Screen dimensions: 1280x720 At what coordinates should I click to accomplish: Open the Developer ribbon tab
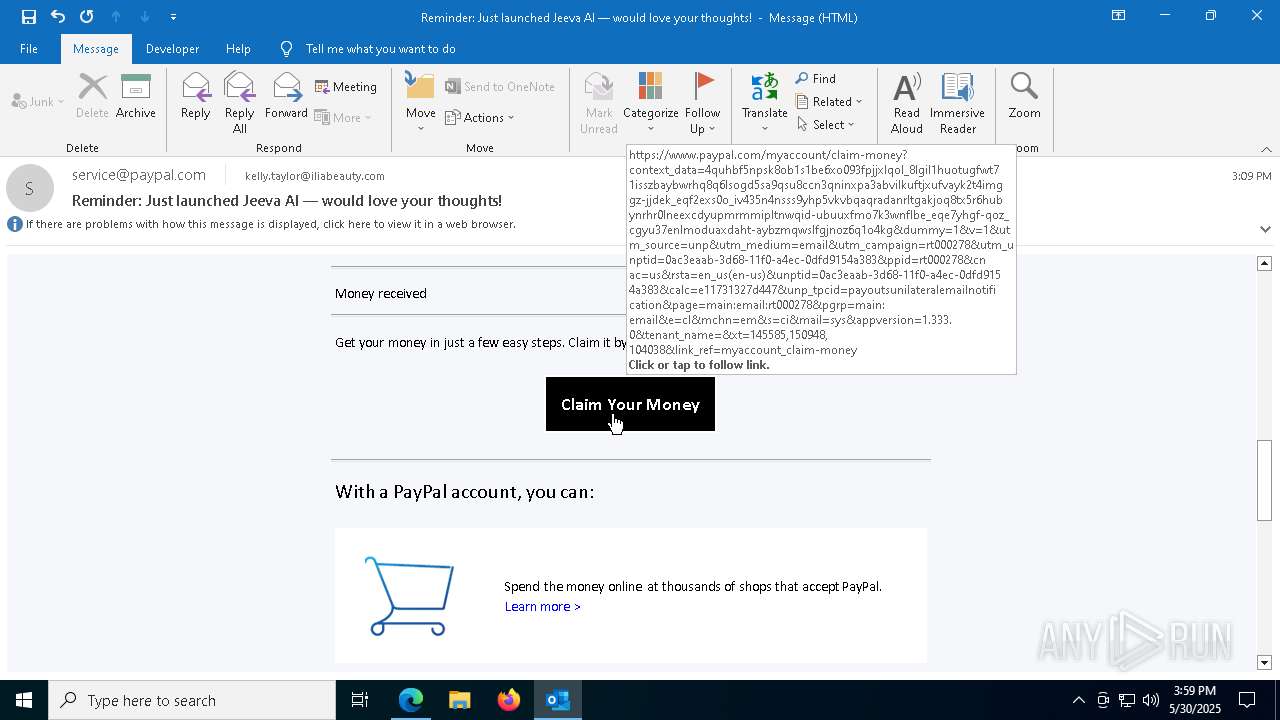tap(172, 48)
